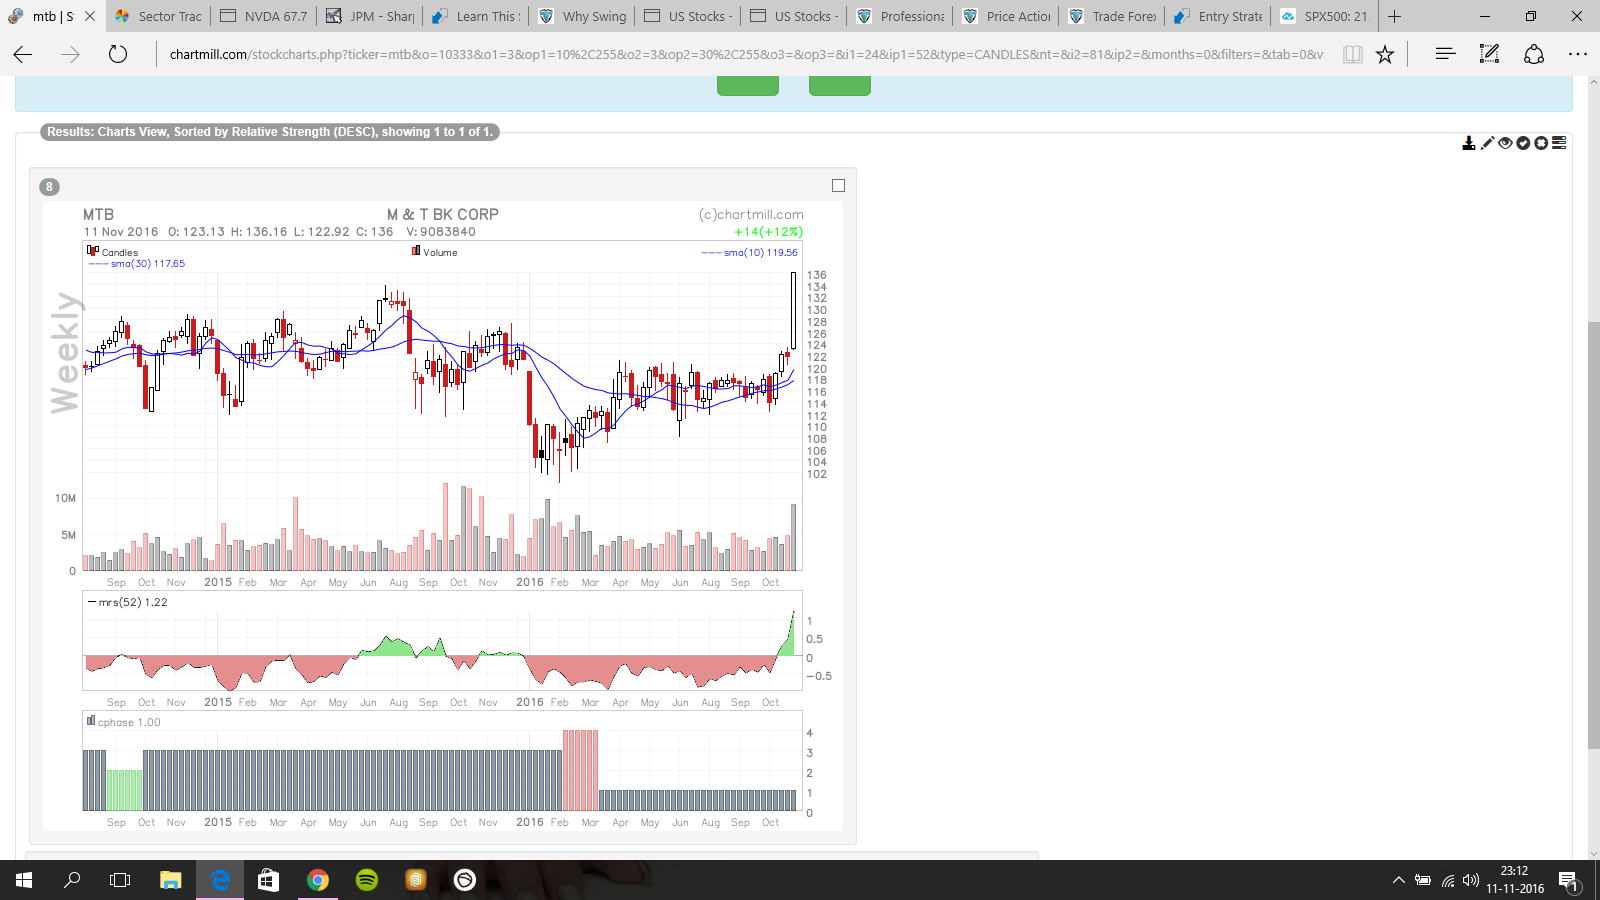Image resolution: width=1600 pixels, height=900 pixels.
Task: Expand the system tray hidden icons chevron
Action: (x=1398, y=880)
